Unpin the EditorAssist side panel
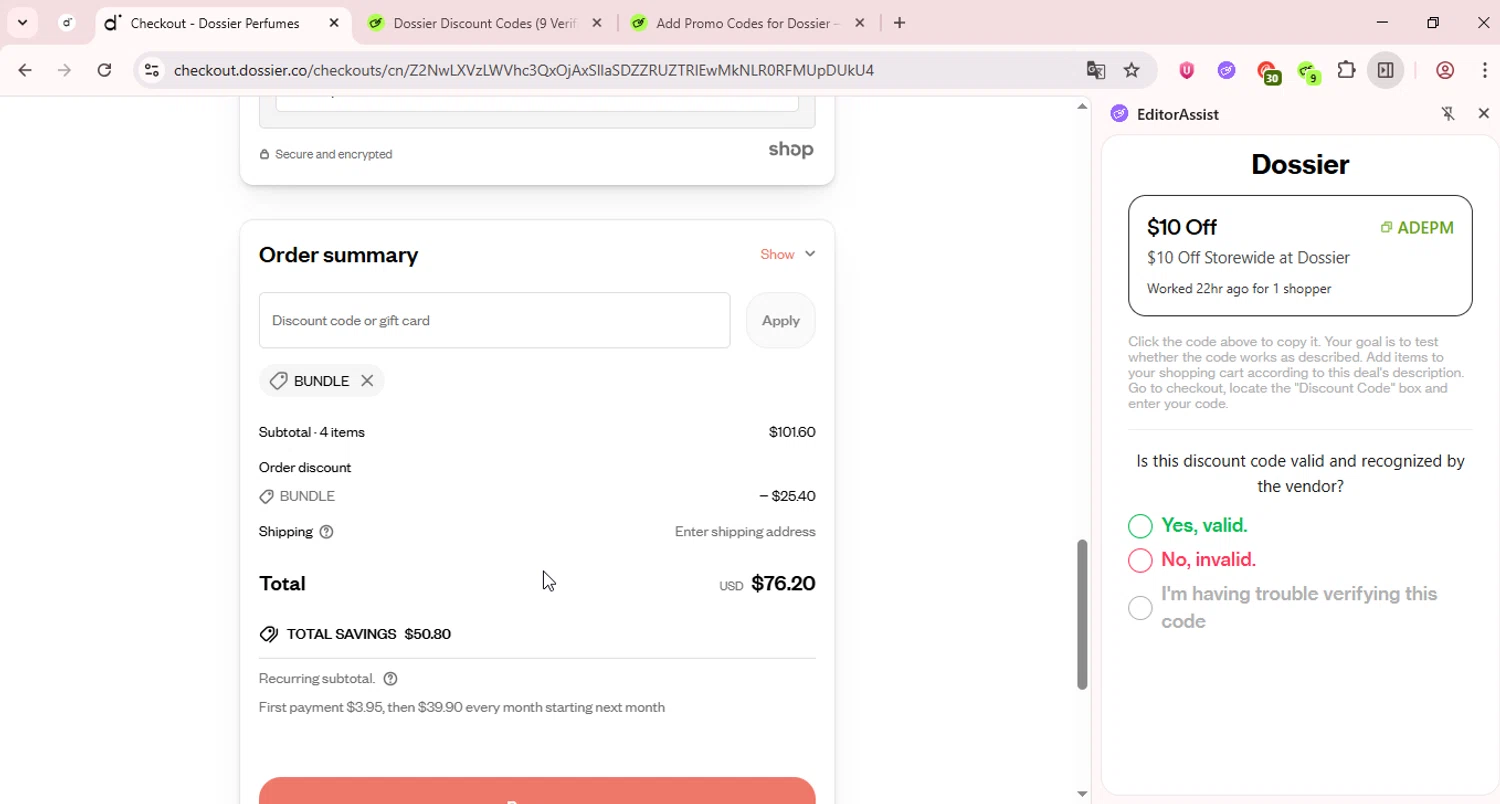Viewport: 1500px width, 804px height. [1448, 114]
